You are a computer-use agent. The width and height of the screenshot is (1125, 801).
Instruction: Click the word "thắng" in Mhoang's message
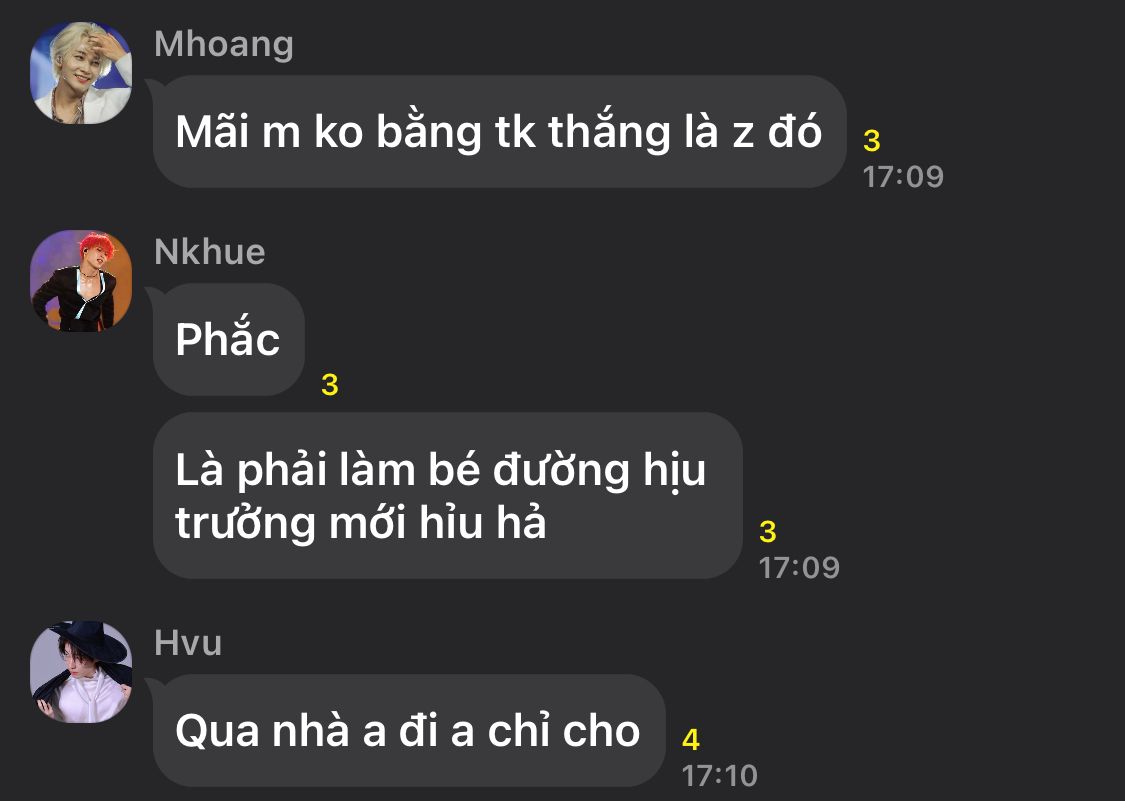tap(608, 131)
